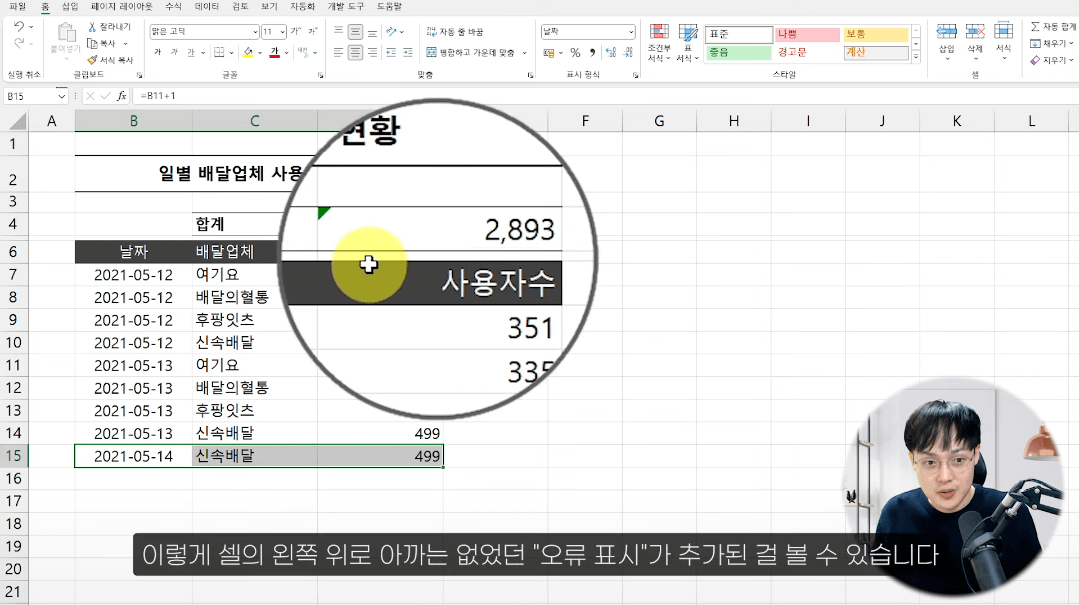The width and height of the screenshot is (1079, 605).
Task: Click the Paste (붙여넣기) clipboard icon
Action: point(66,33)
